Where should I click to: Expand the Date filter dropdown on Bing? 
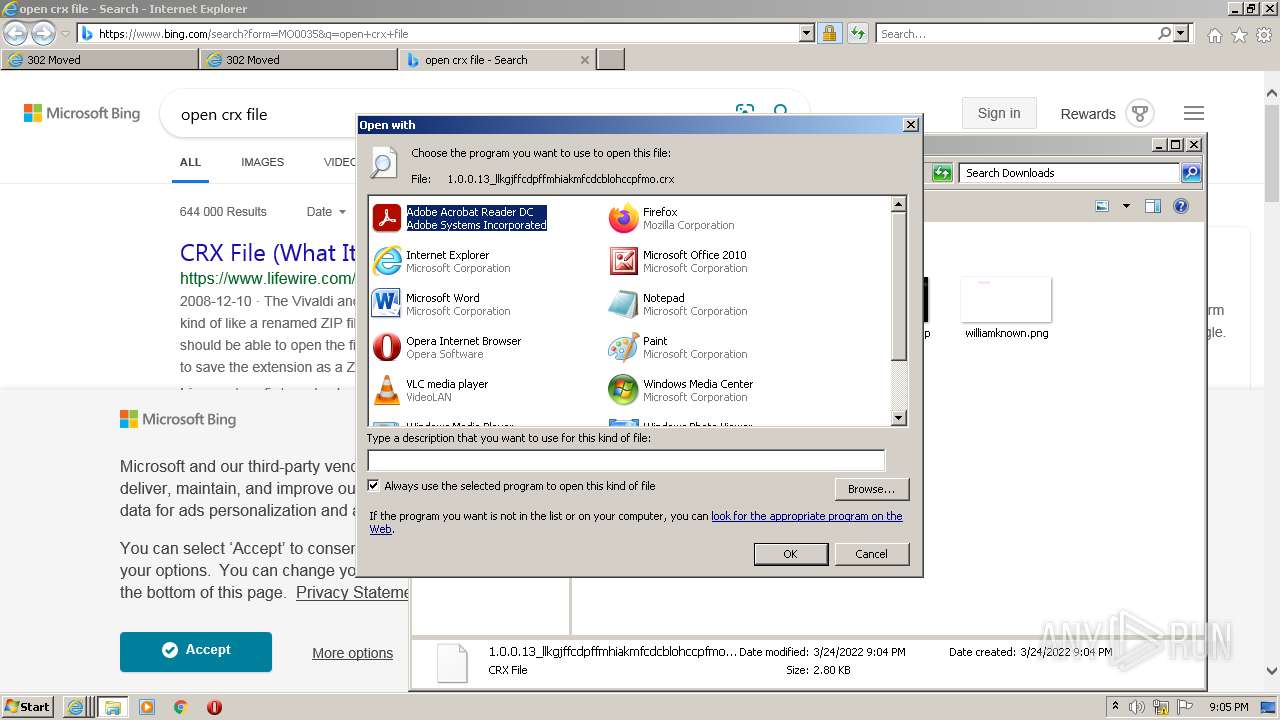coord(326,212)
